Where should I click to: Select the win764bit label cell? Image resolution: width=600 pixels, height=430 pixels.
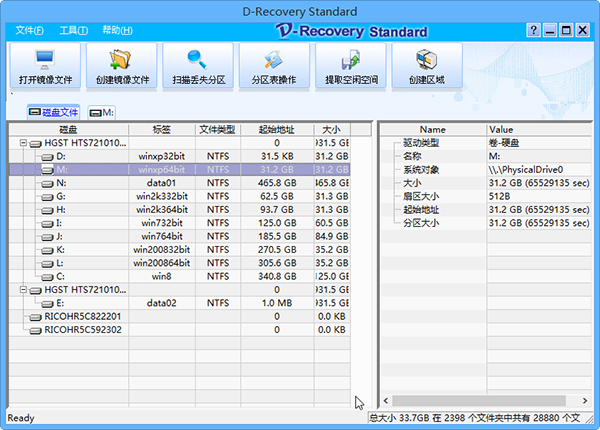click(162, 236)
